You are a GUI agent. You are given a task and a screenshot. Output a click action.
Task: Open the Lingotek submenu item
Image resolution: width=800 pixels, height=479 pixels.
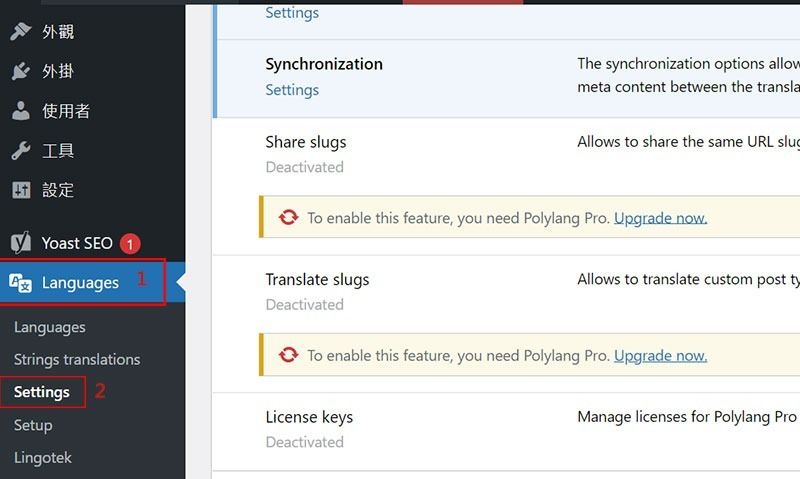(x=43, y=458)
